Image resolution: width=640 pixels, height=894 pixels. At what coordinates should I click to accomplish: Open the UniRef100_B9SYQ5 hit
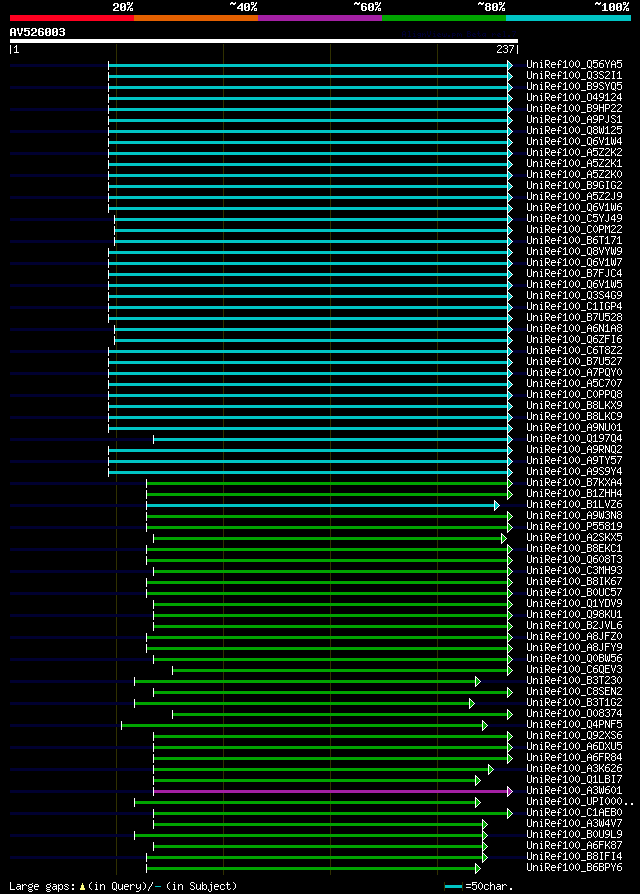click(574, 87)
